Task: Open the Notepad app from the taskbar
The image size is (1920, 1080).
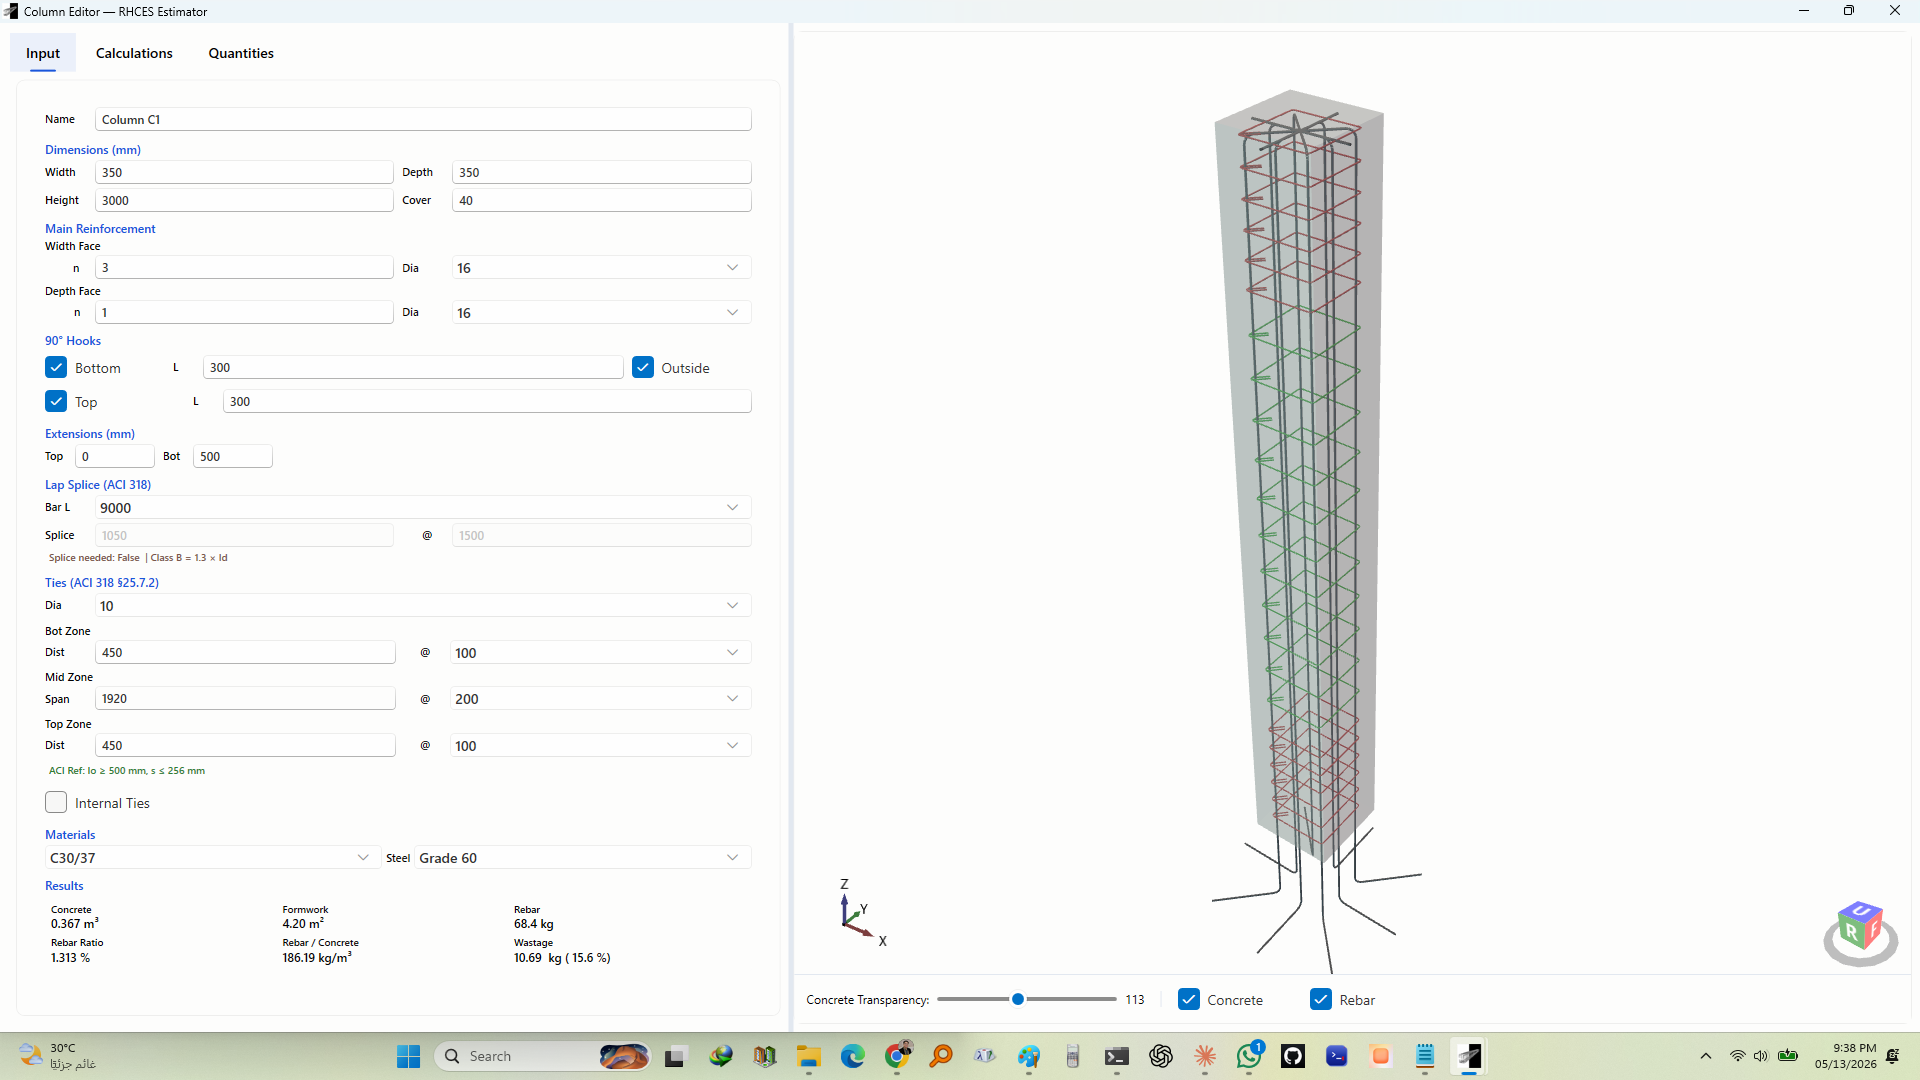Action: [x=1425, y=1056]
